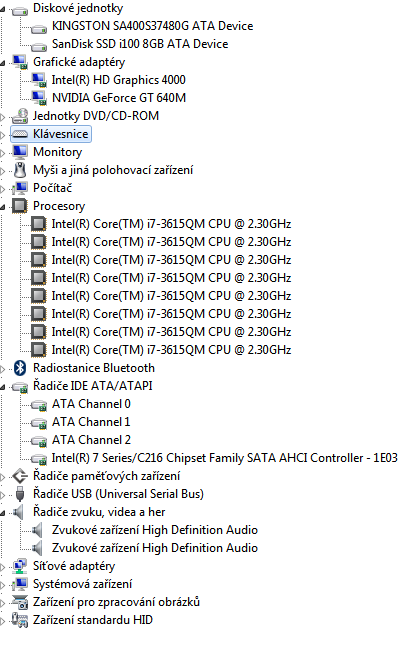Click the Řadiče IDE ATA/ATAPI icon
Screen dimensions: 409x647
tap(19, 387)
